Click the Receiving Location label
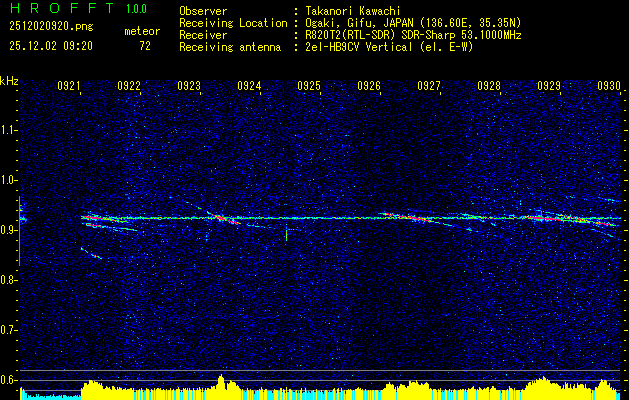The width and height of the screenshot is (629, 400). click(x=233, y=23)
